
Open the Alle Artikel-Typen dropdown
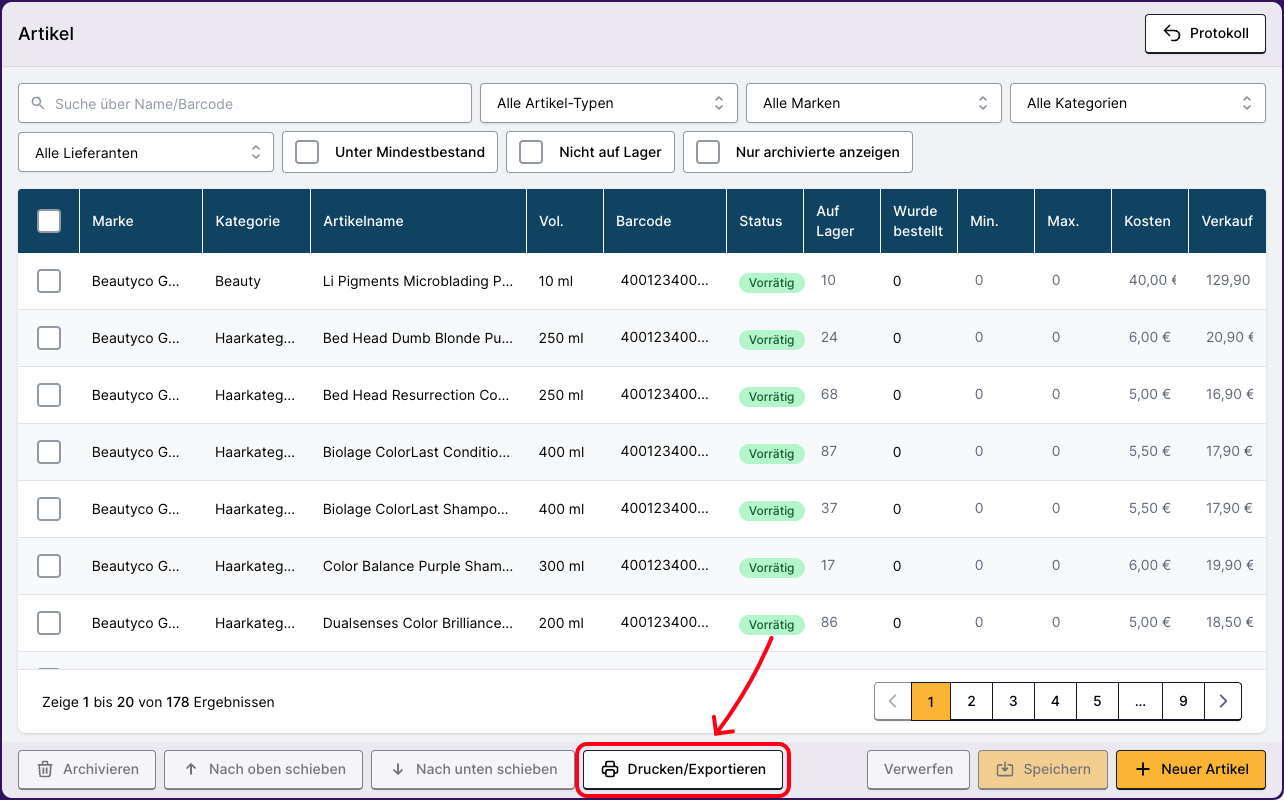coord(609,103)
